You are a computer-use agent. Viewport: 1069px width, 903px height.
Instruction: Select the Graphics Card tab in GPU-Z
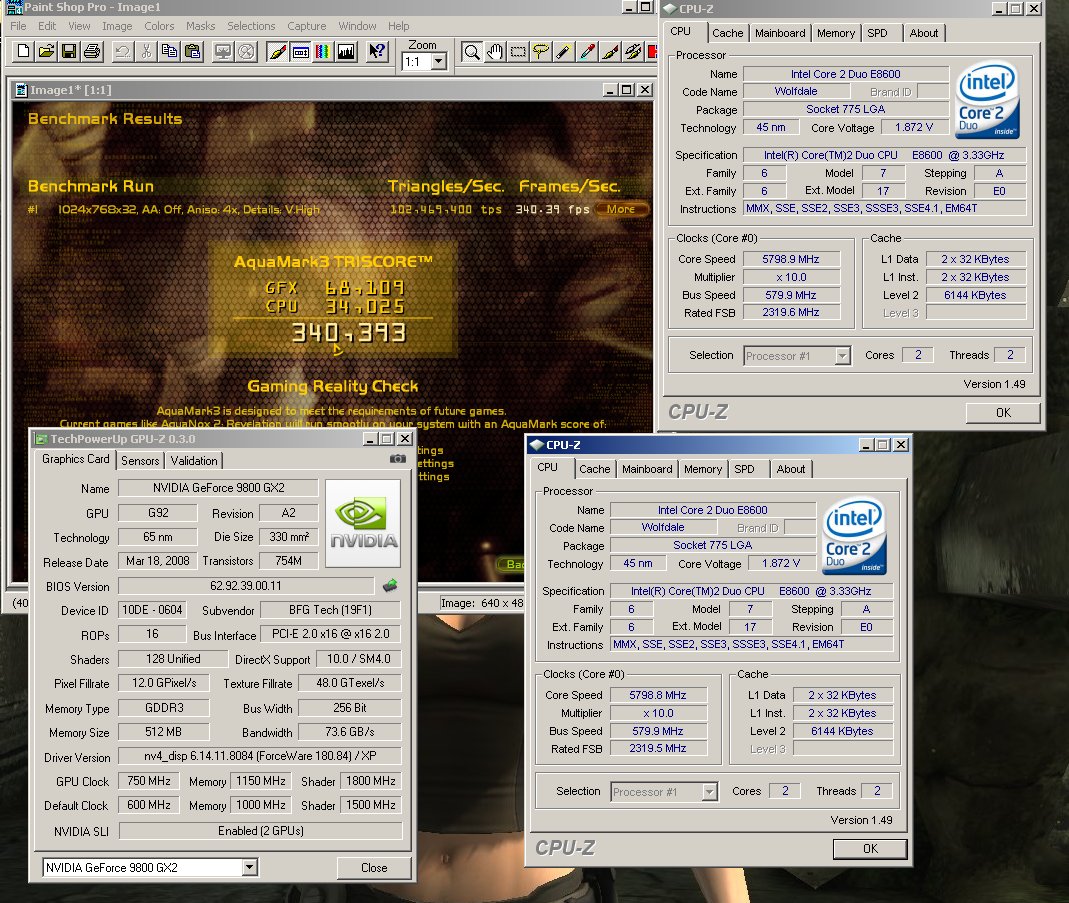(x=76, y=459)
